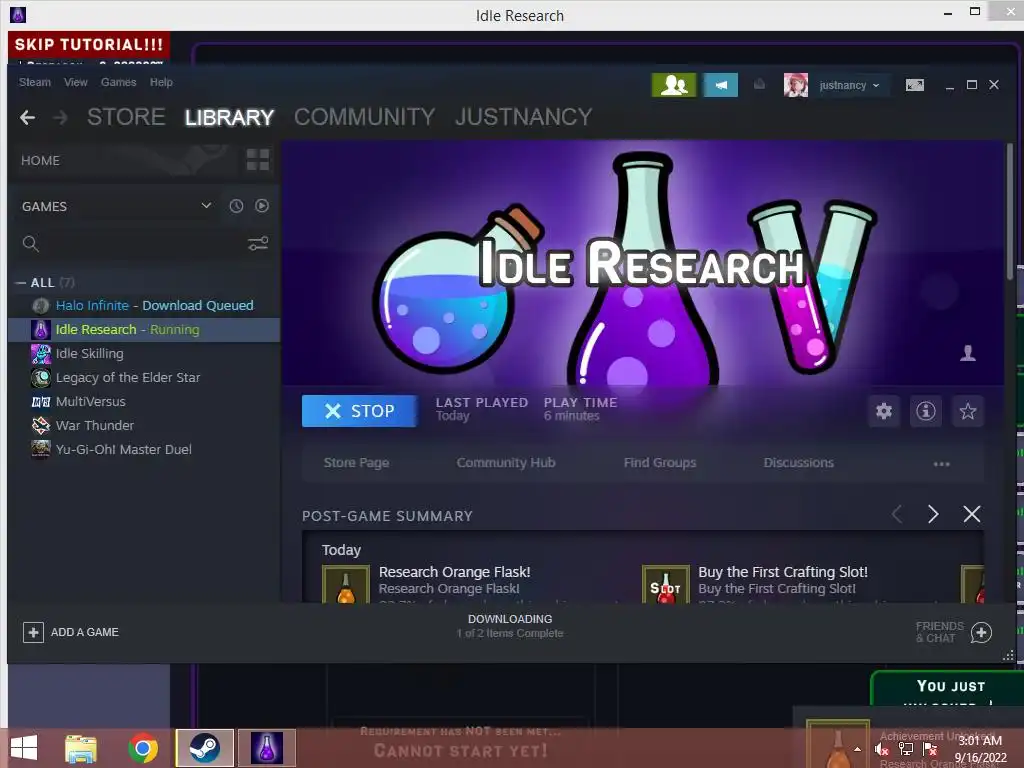Stop the running Idle Research game
Screen dimensions: 1024x768
[x=360, y=411]
